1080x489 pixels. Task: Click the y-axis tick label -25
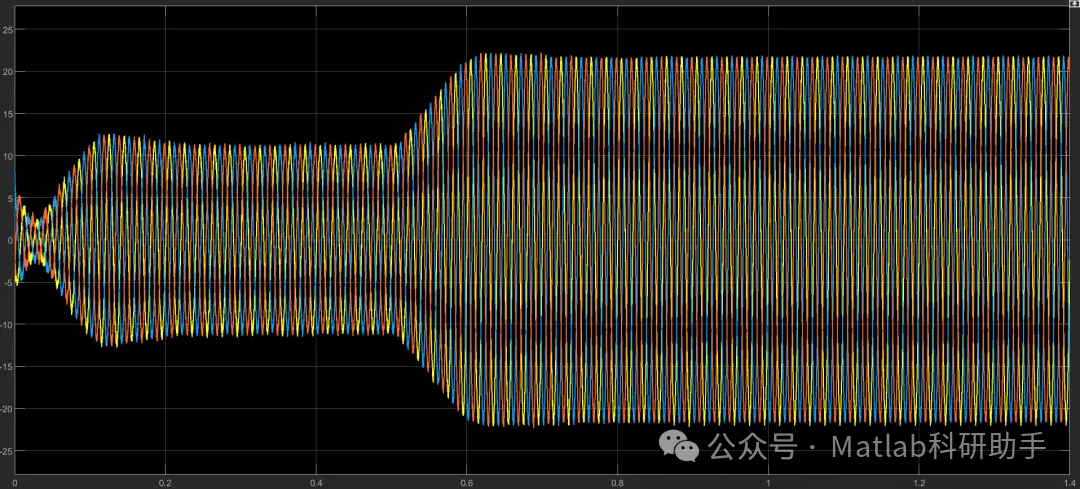pyautogui.click(x=8, y=450)
